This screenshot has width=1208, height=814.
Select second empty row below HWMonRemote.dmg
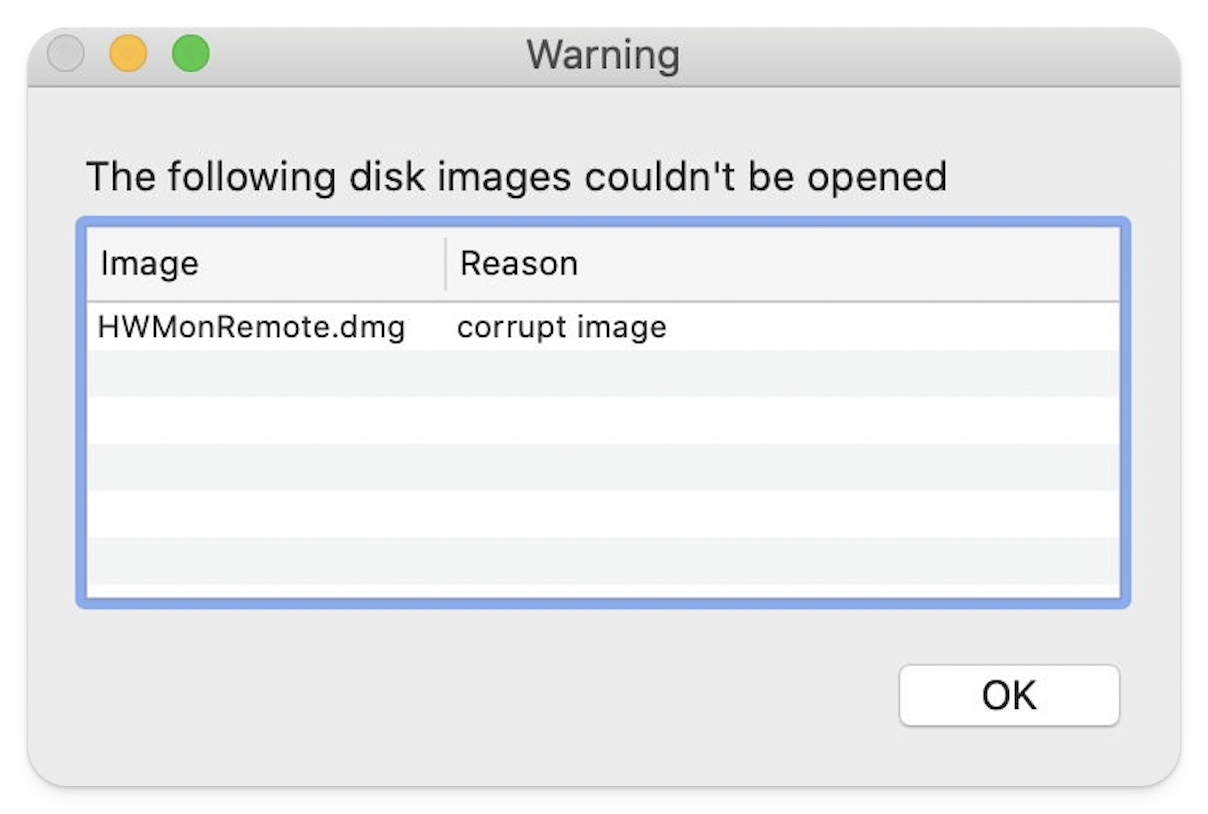click(602, 420)
